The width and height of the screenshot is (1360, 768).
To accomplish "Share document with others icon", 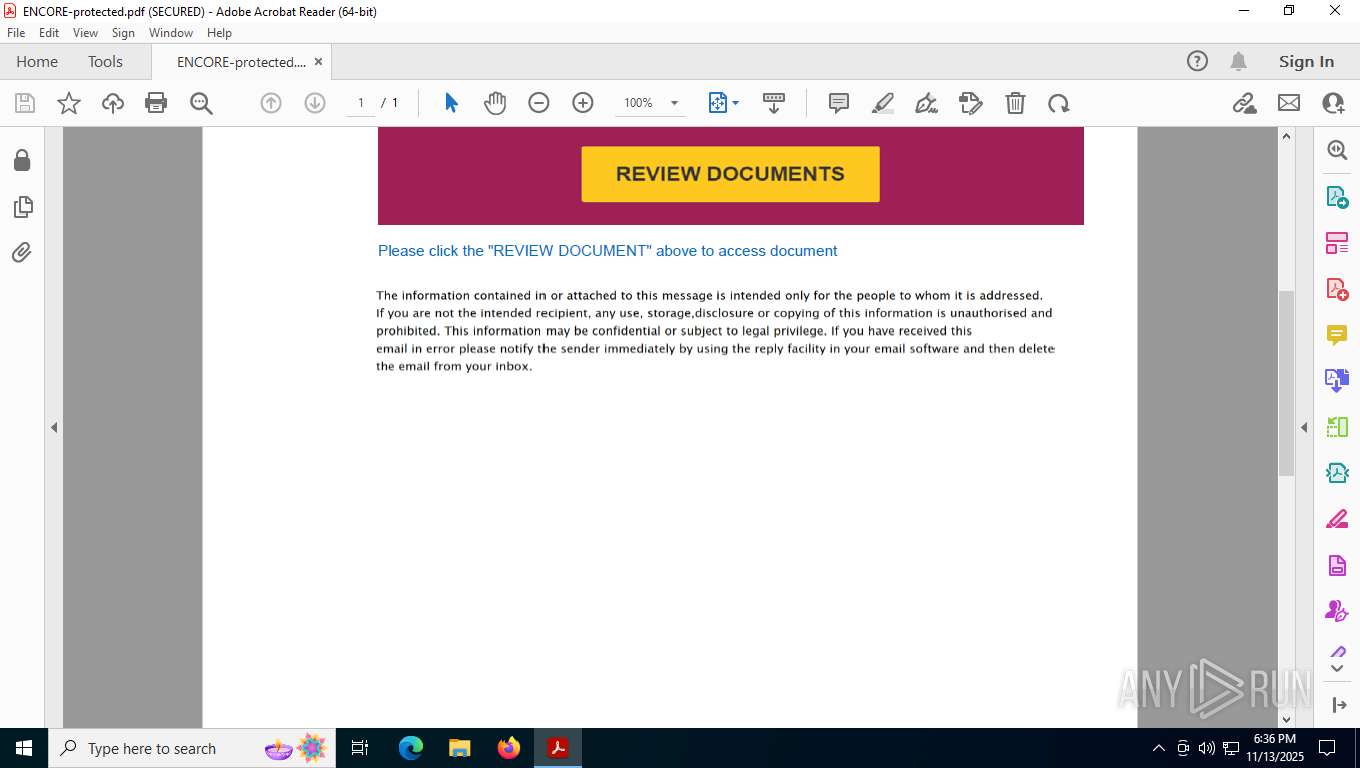I will pos(1333,103).
